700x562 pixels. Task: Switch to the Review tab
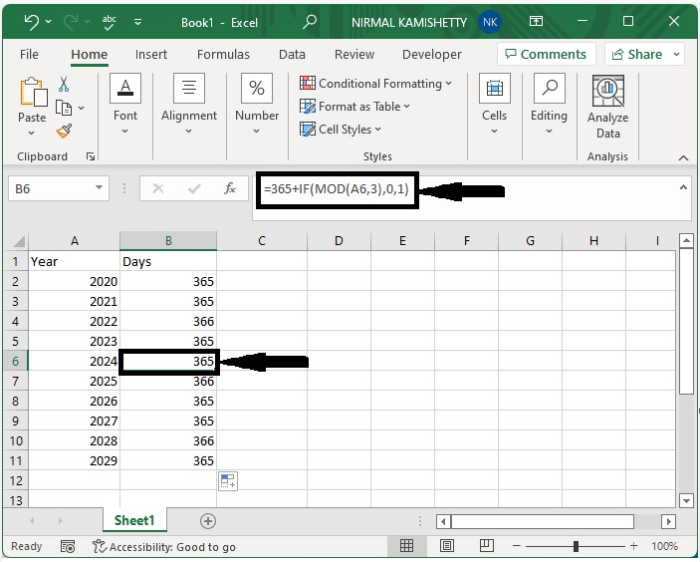(354, 54)
